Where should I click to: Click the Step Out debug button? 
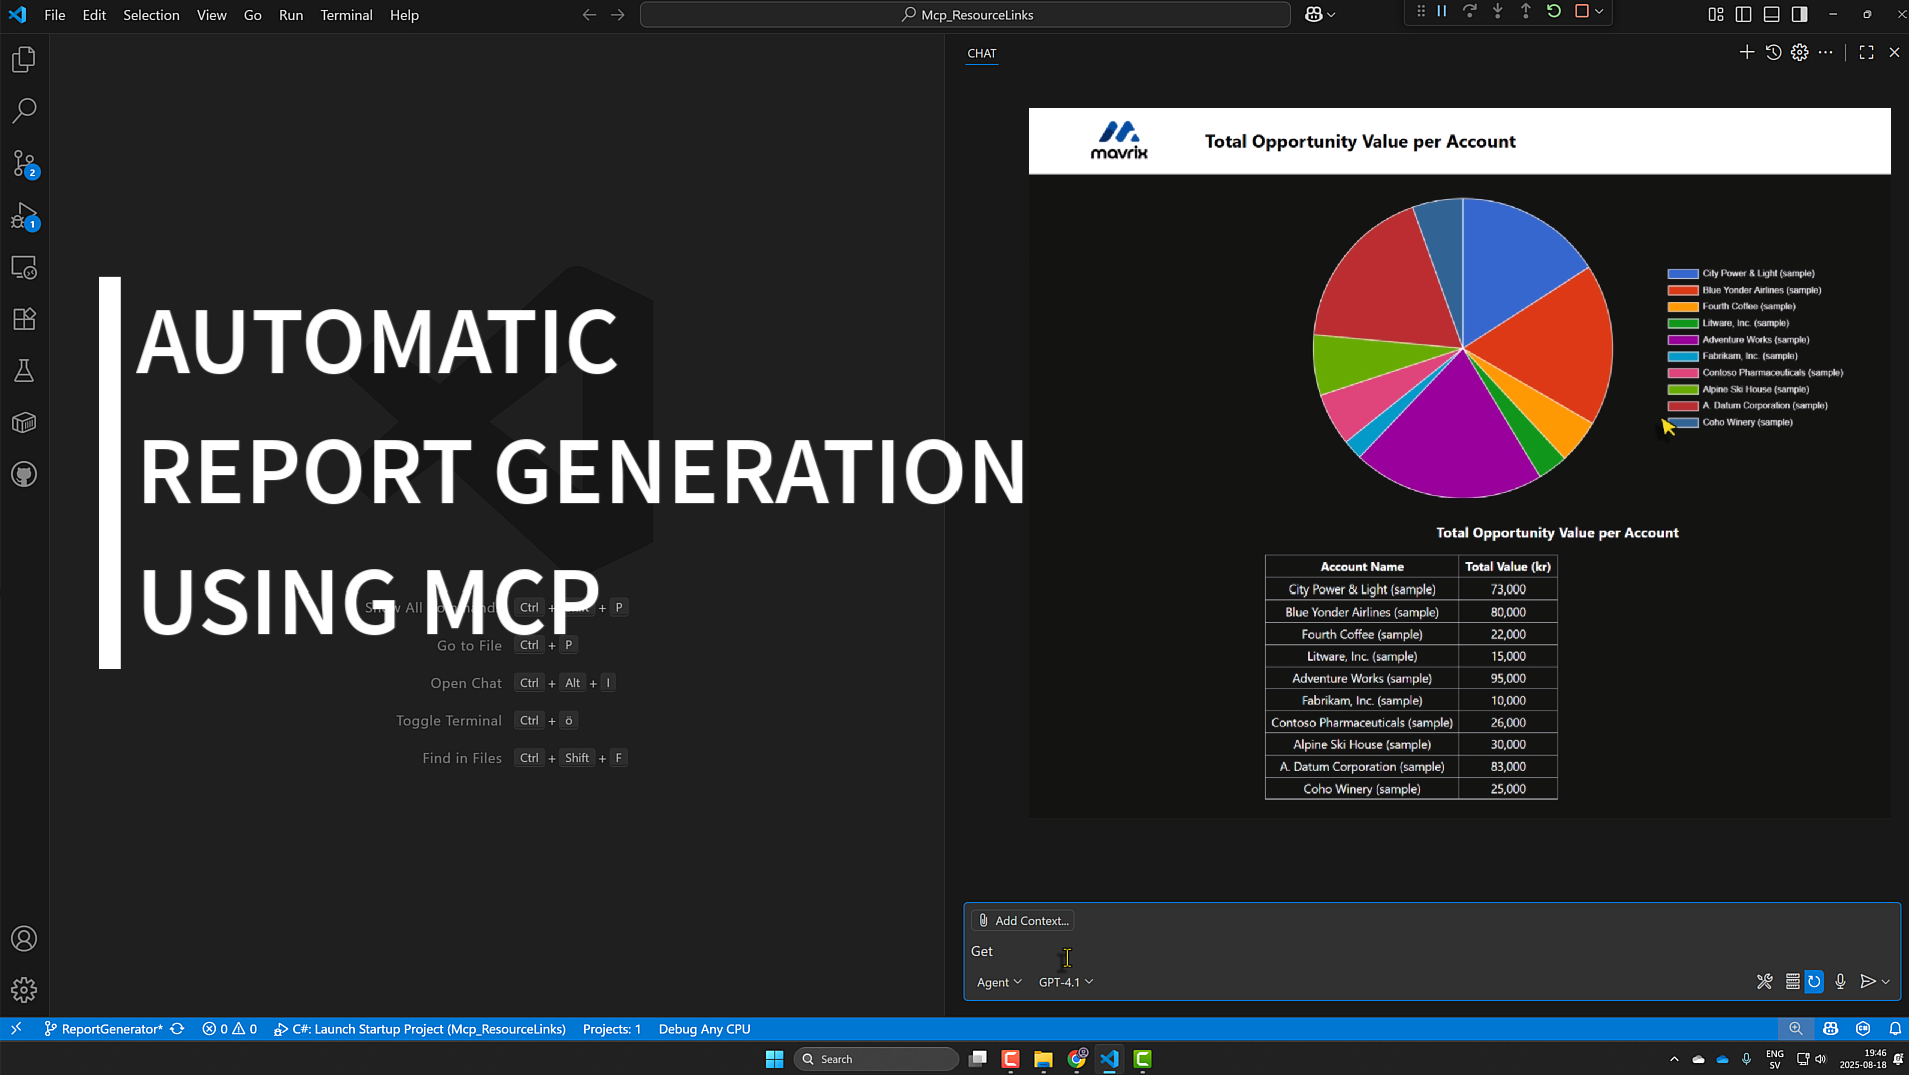[x=1526, y=12]
